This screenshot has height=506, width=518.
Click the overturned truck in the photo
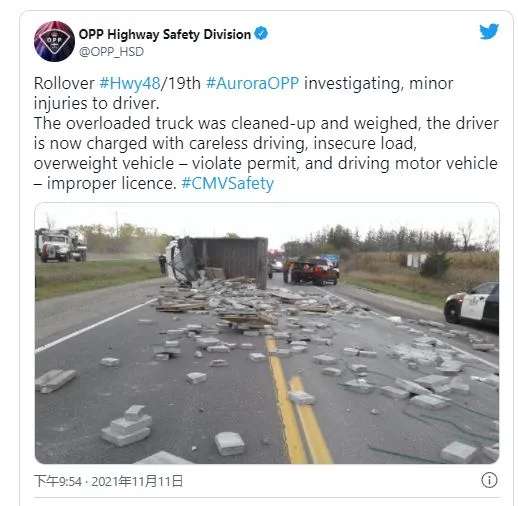coord(217,261)
